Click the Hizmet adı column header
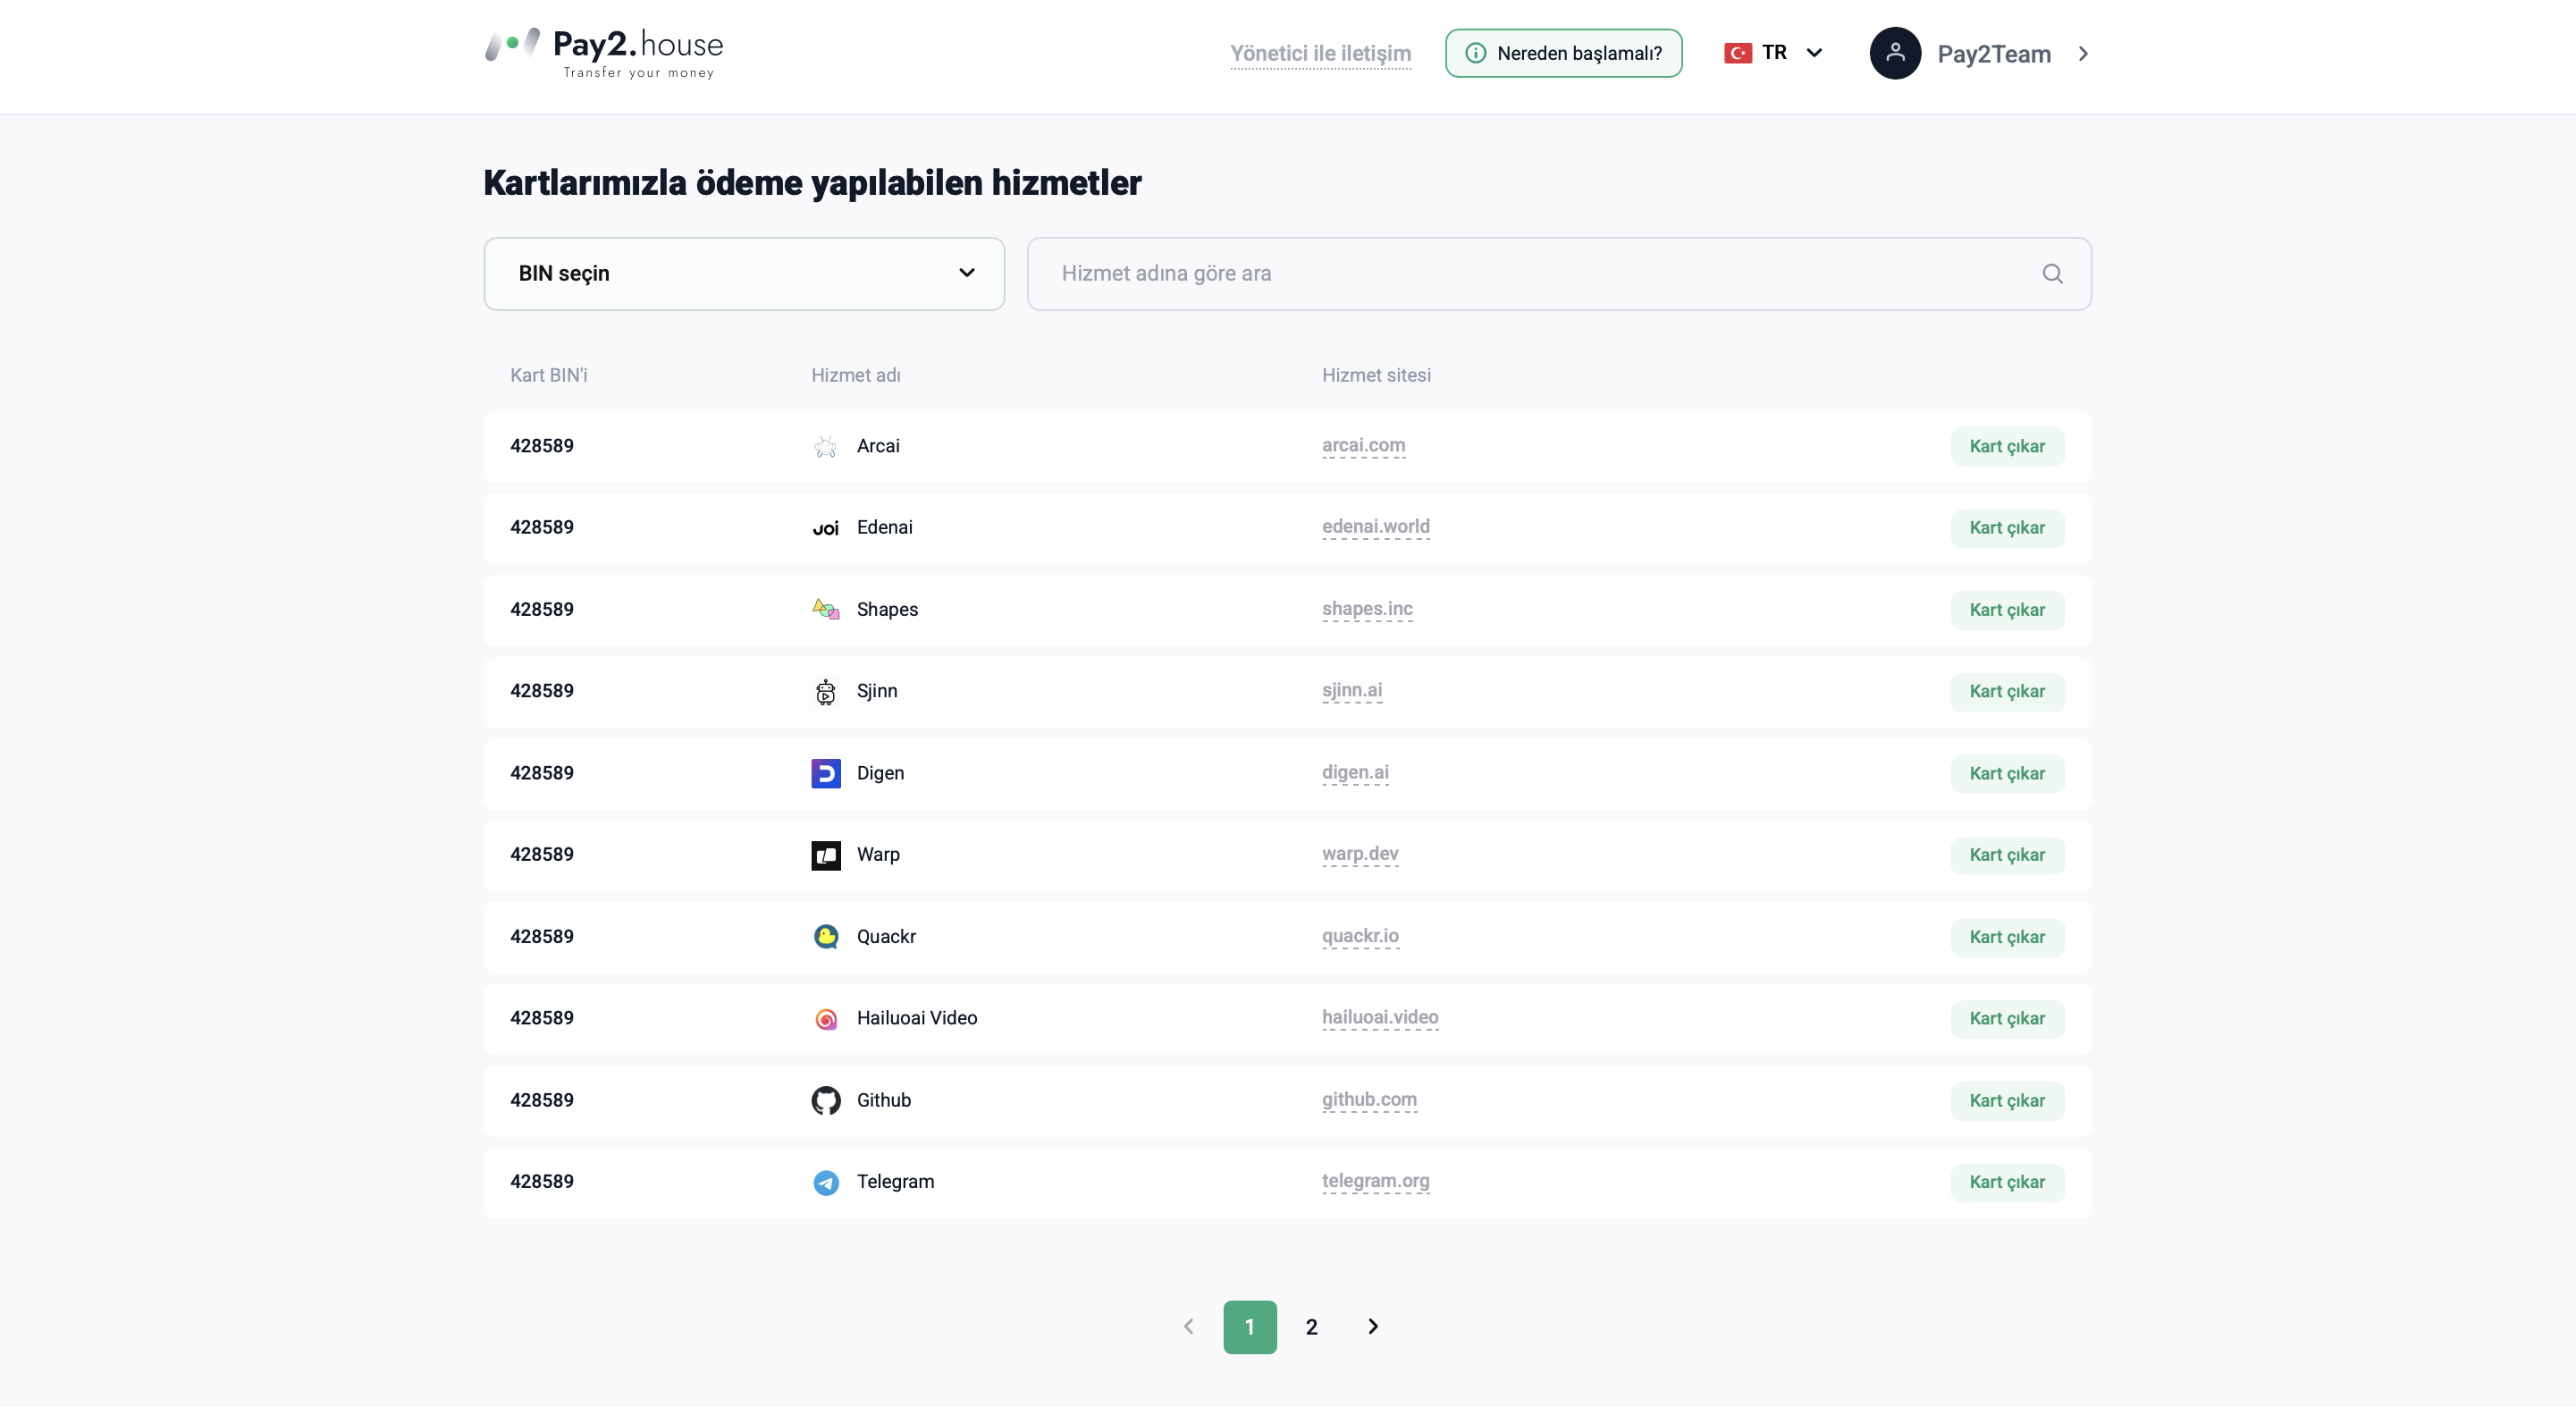2576x1407 pixels. (855, 375)
